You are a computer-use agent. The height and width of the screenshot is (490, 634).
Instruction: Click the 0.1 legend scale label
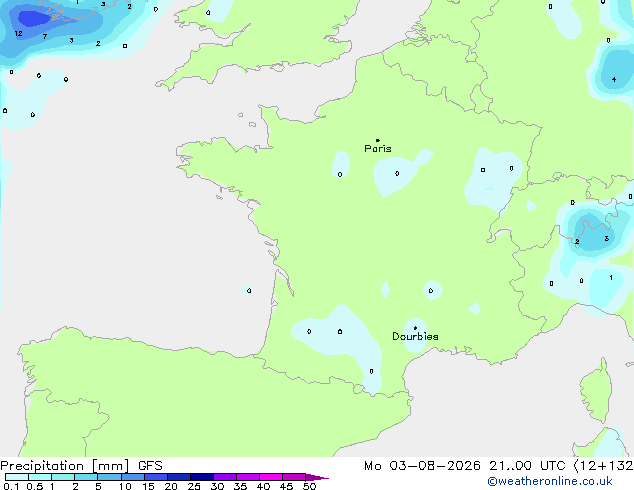pos(11,486)
